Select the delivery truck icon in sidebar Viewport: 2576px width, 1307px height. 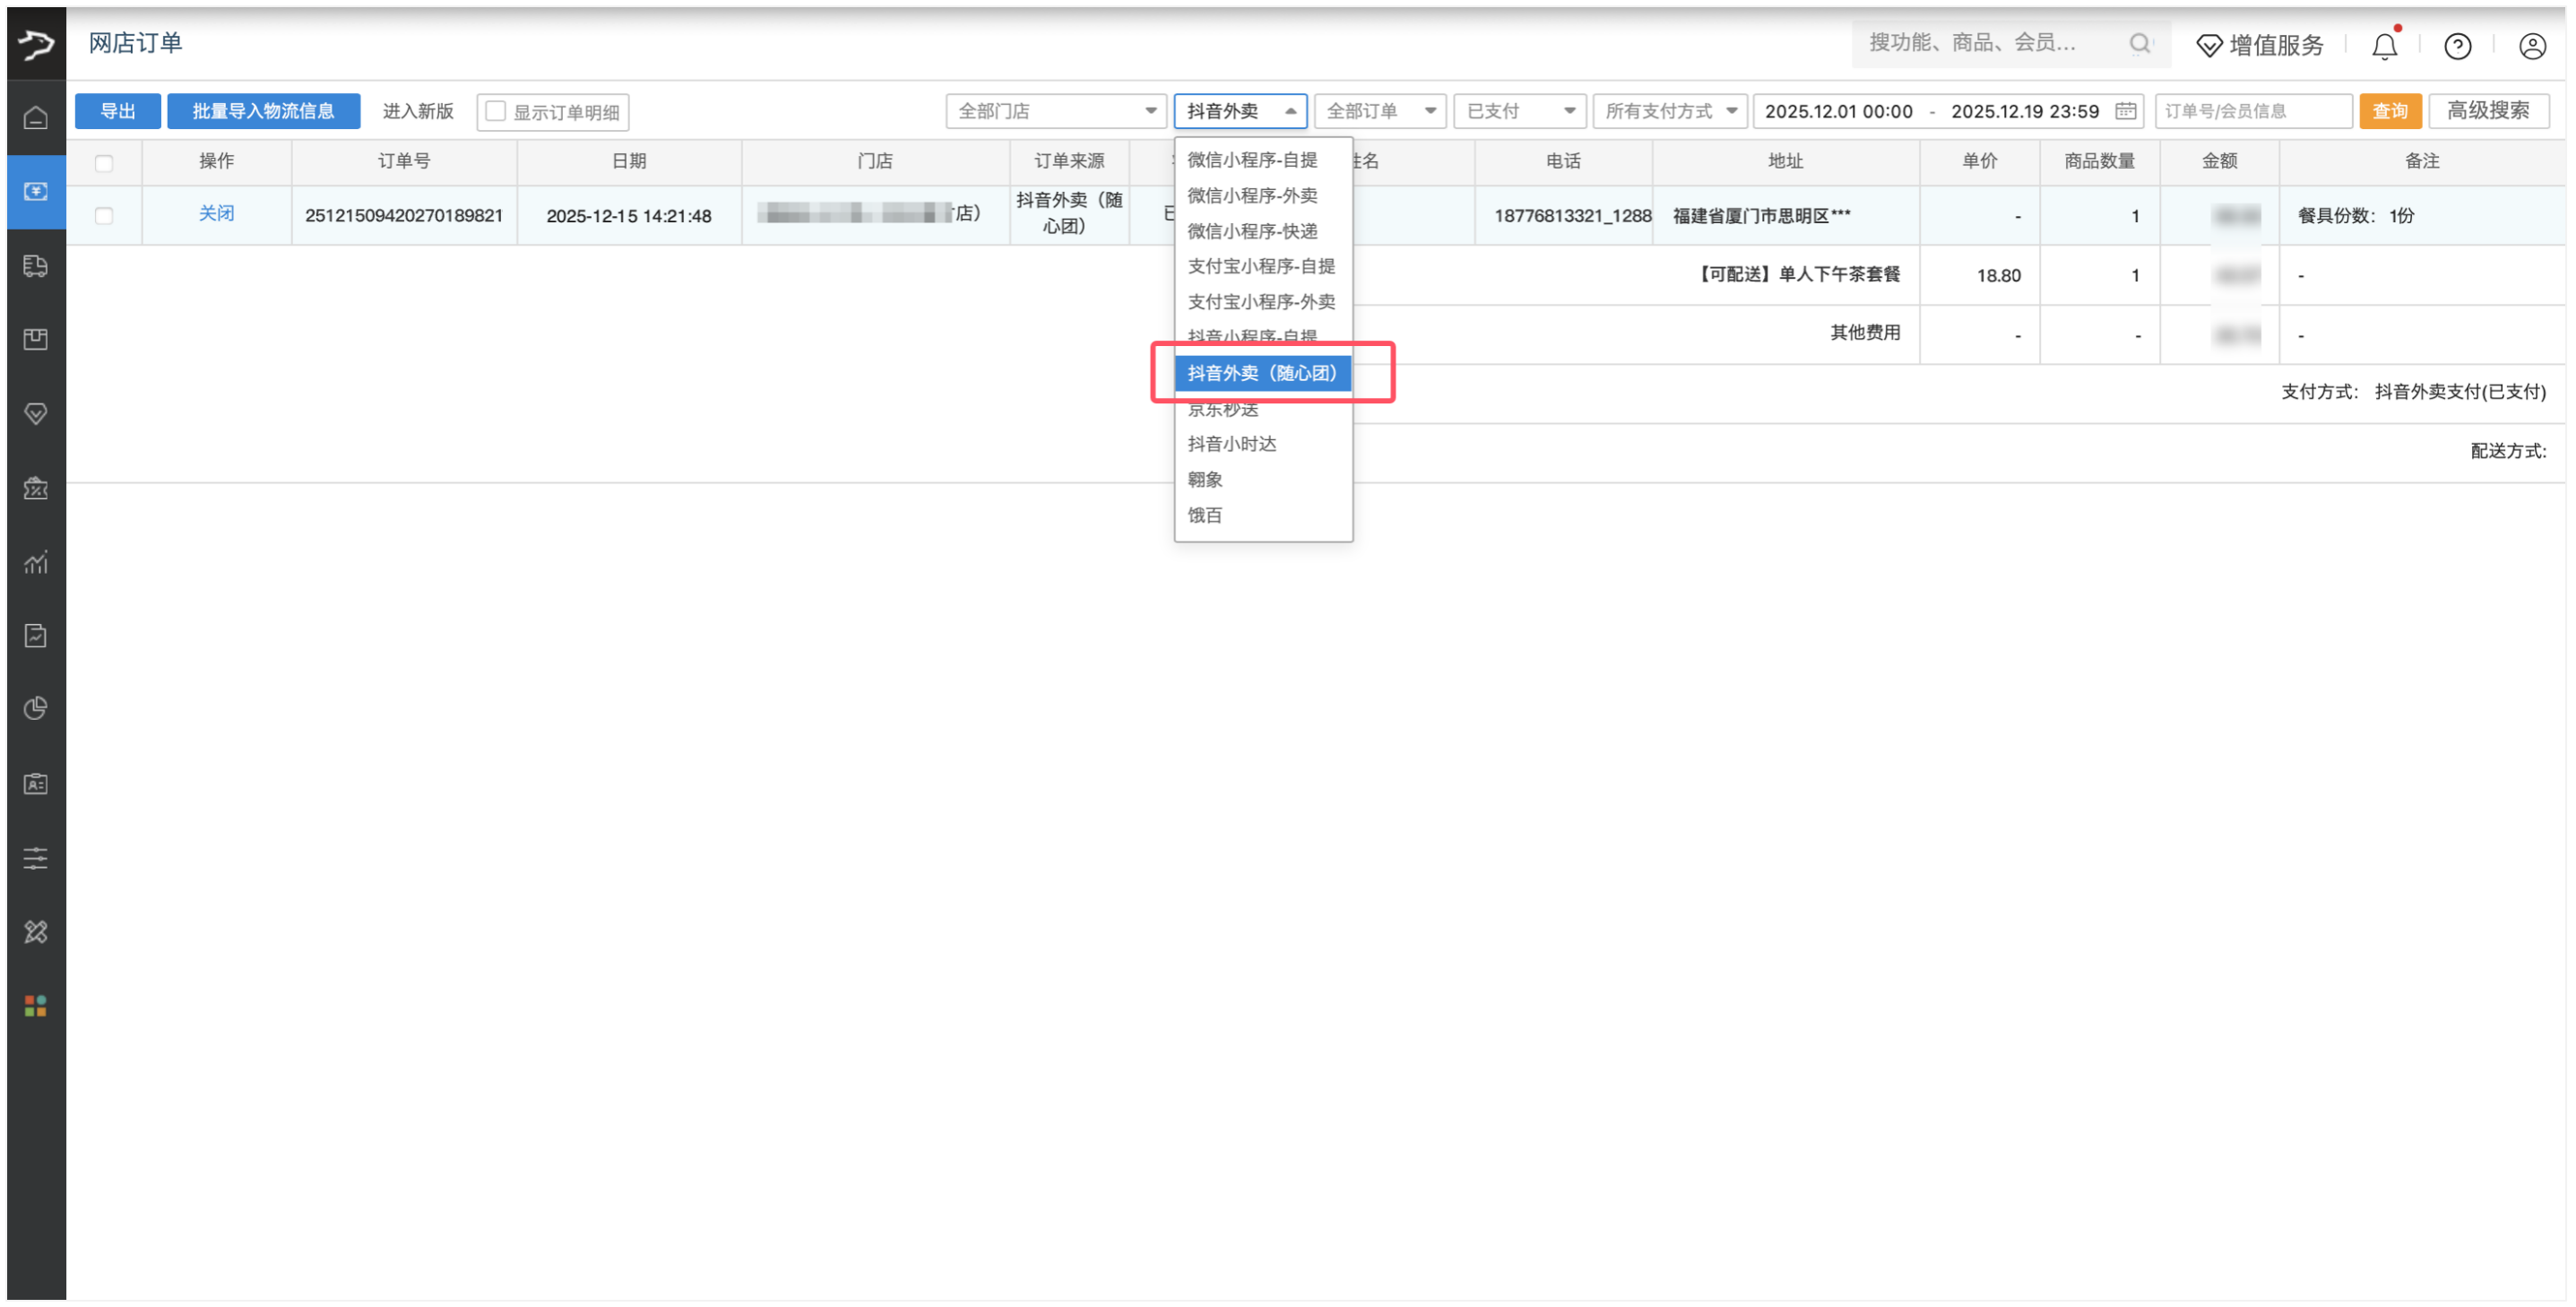pos(36,265)
